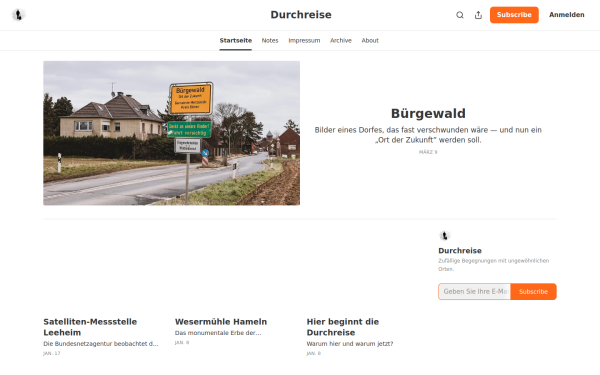
Task: Click the Durchreise logo in top-left corner
Action: [18, 15]
